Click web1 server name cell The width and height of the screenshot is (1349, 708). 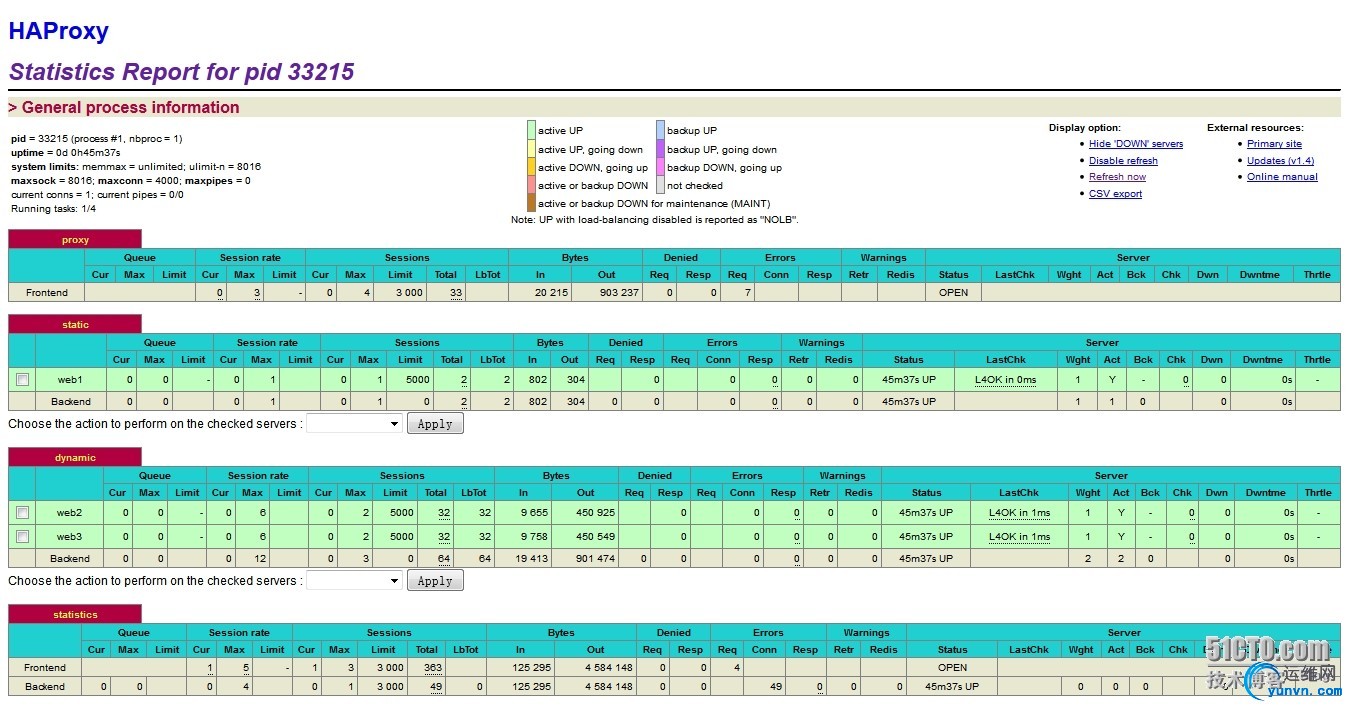coord(70,380)
